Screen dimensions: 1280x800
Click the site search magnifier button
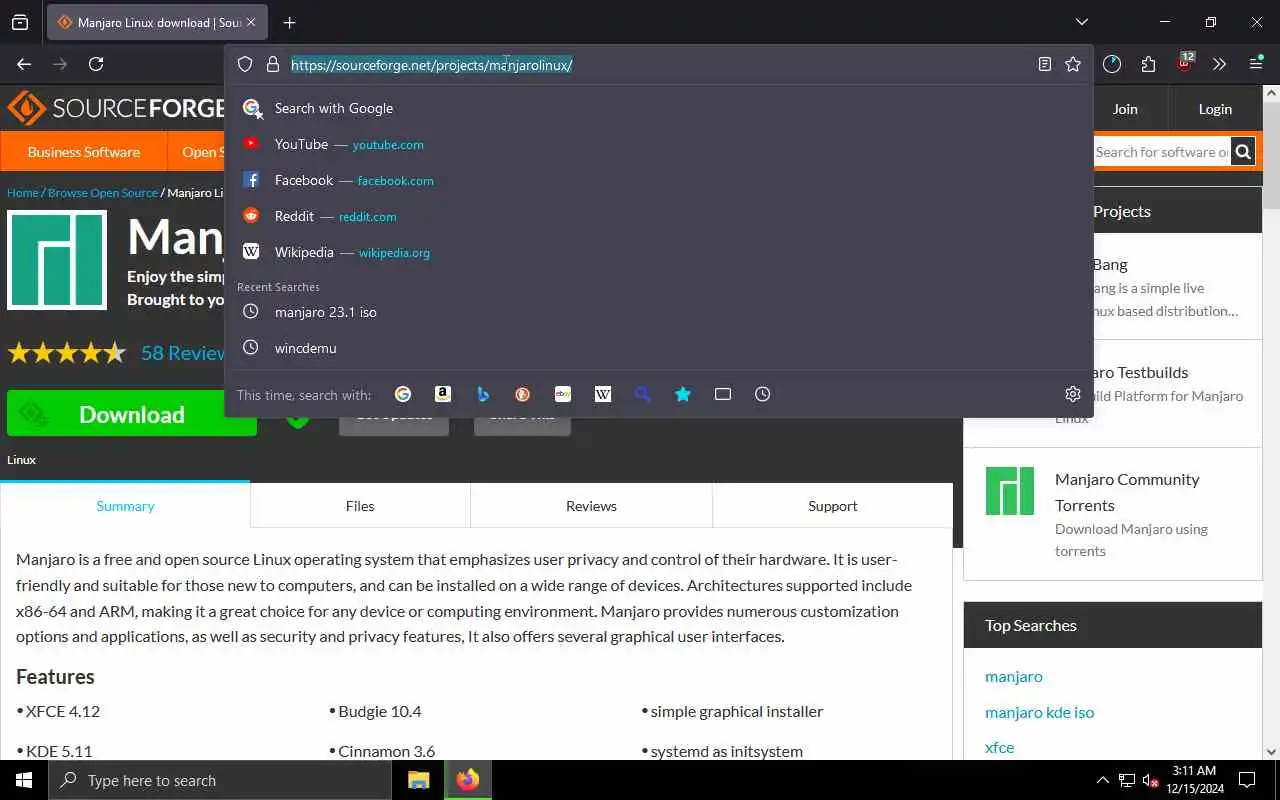pyautogui.click(x=1243, y=152)
